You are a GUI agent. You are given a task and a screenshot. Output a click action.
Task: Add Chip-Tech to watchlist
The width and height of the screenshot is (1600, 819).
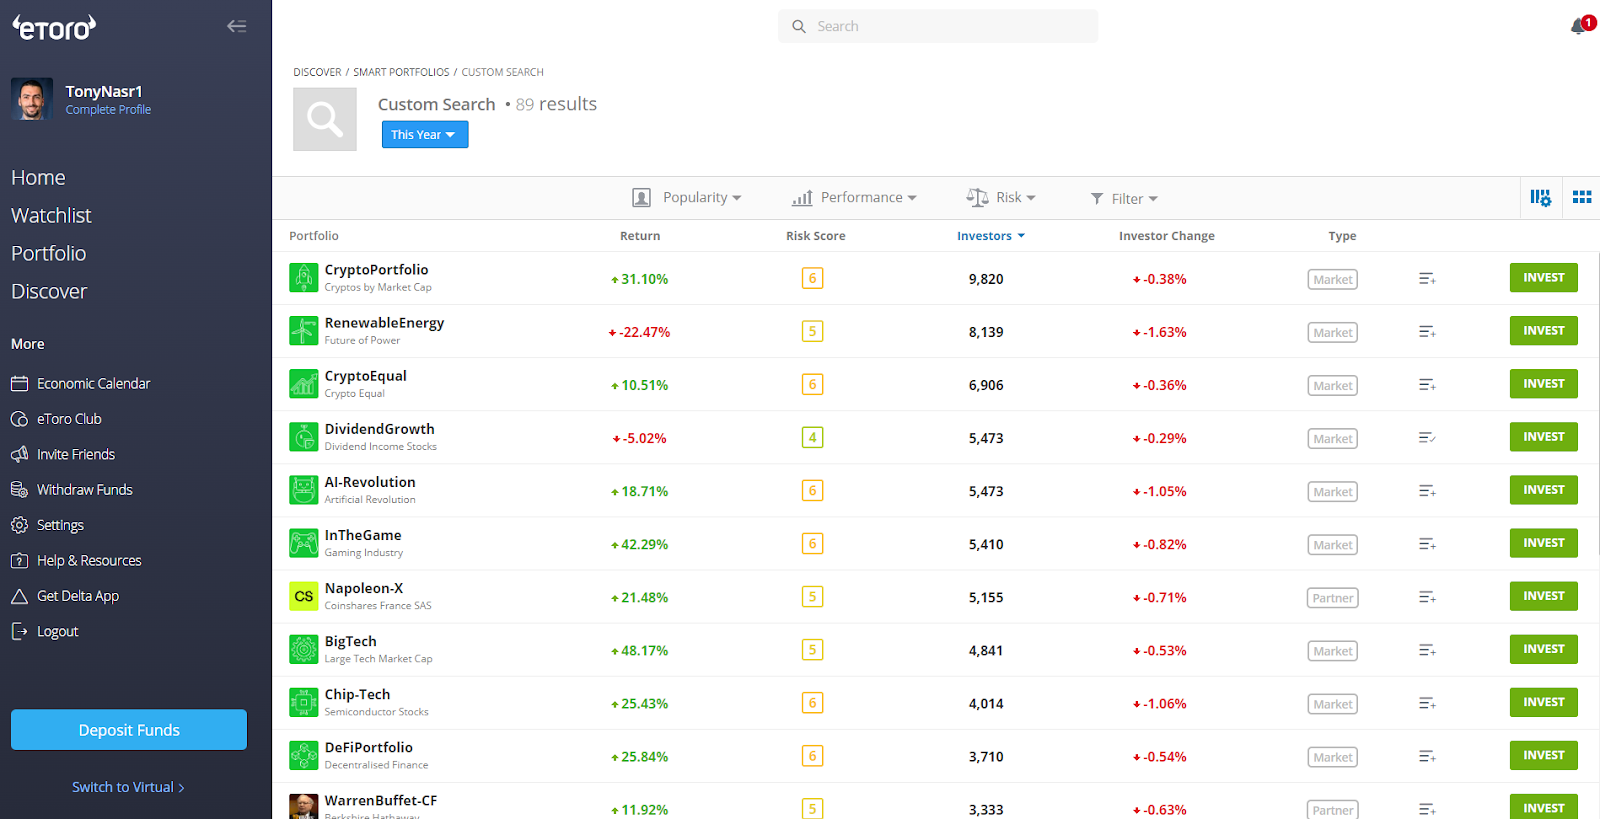pyautogui.click(x=1427, y=703)
